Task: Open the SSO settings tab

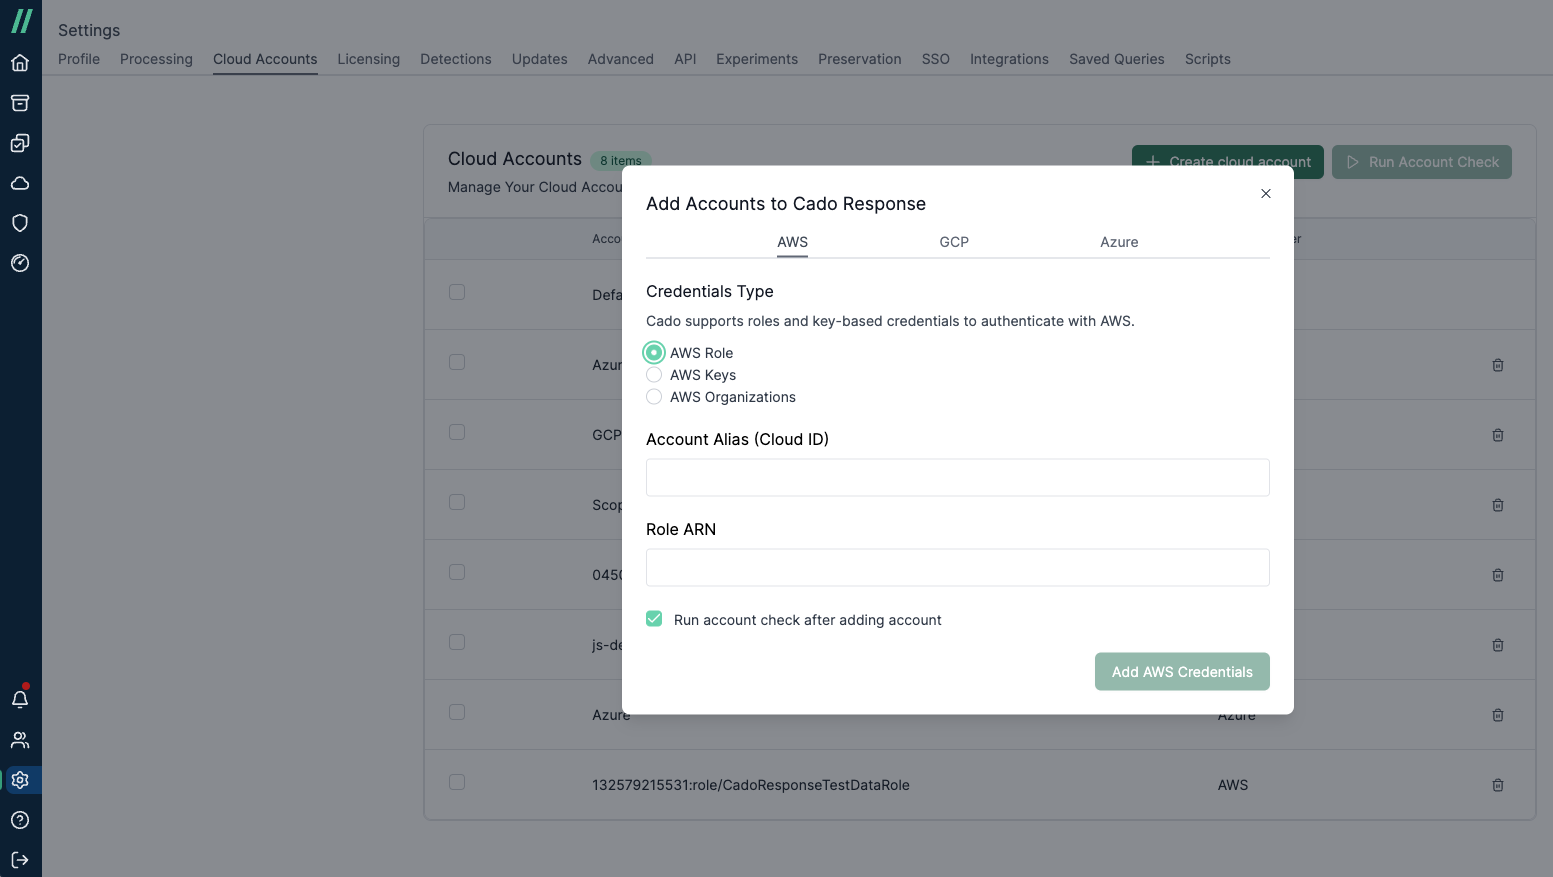Action: pyautogui.click(x=936, y=59)
